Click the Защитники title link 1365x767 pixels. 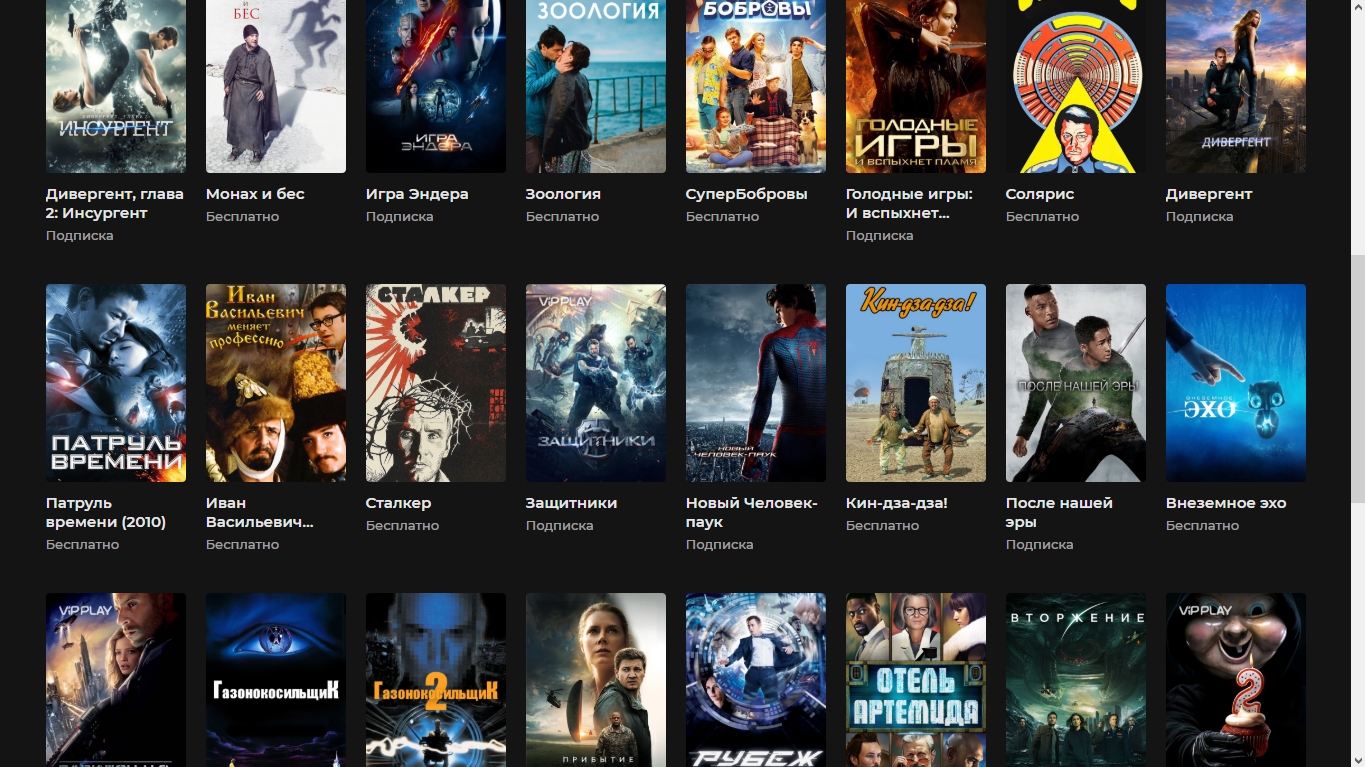click(571, 503)
